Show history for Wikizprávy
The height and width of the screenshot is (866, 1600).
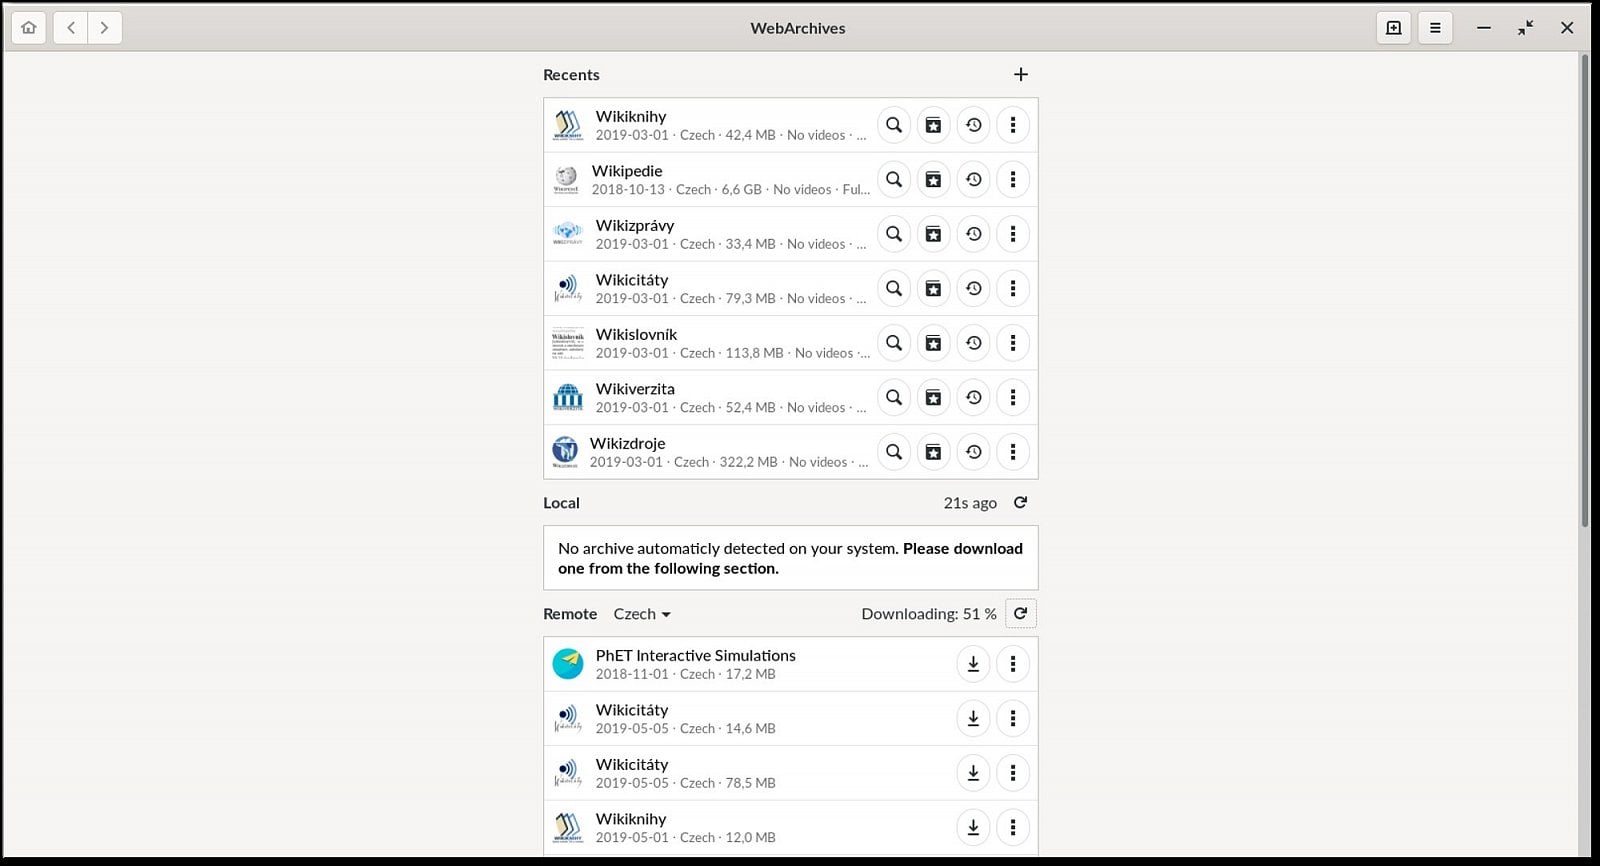973,234
